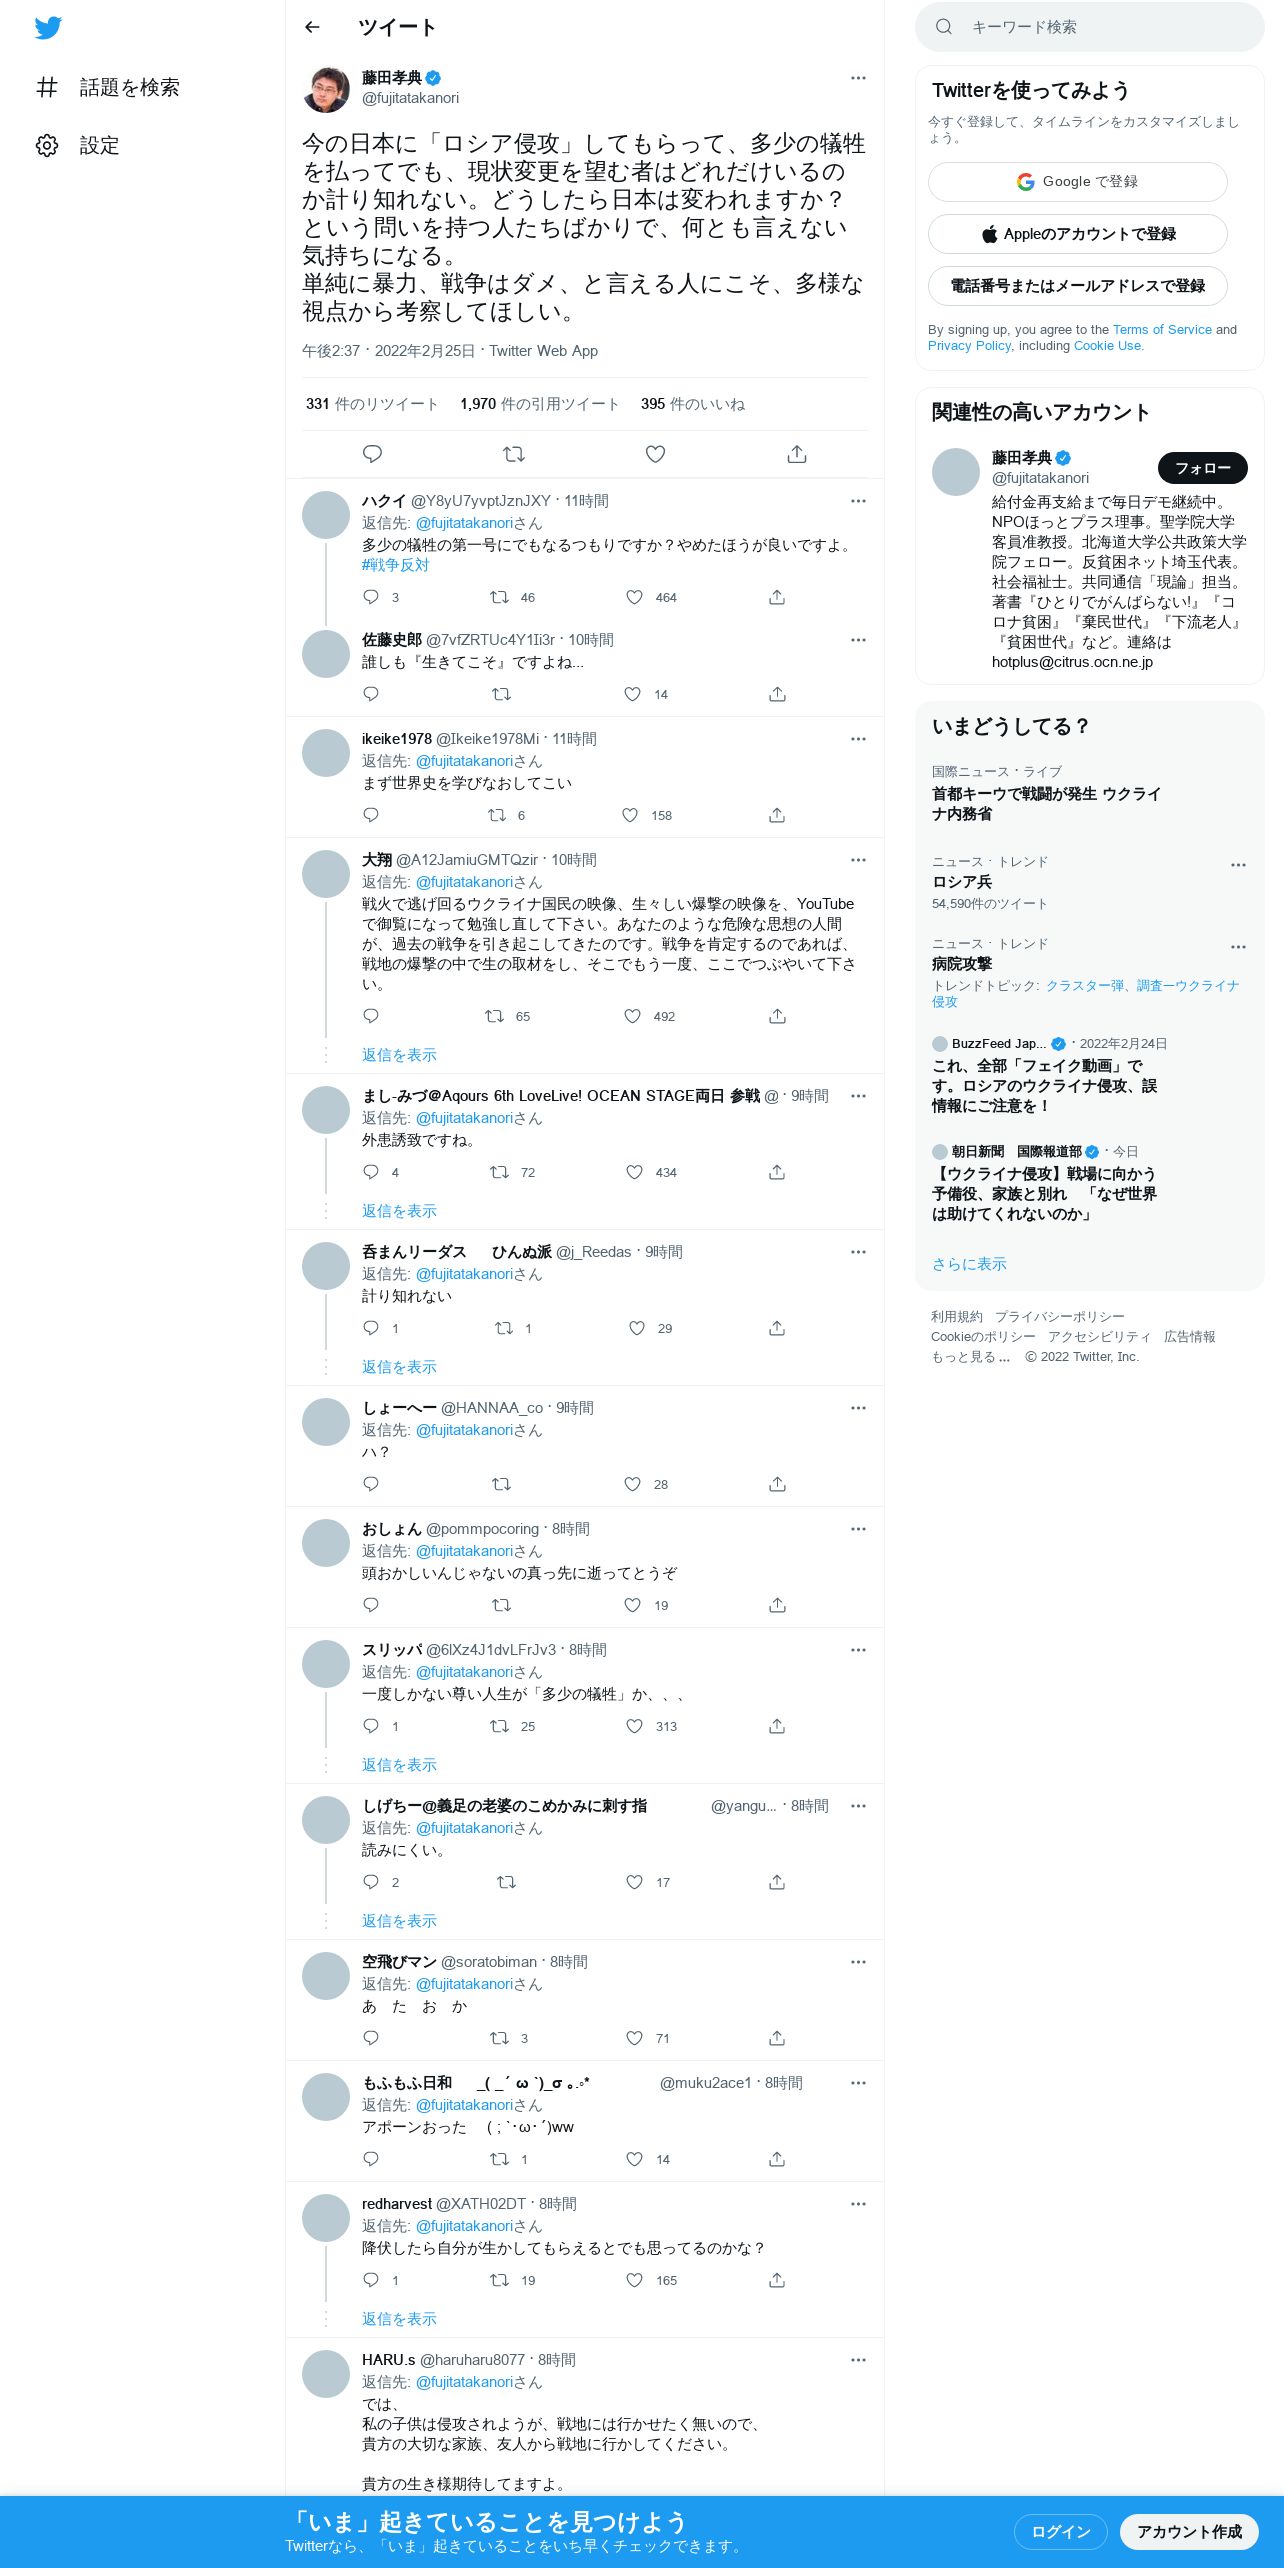This screenshot has width=1284, height=2568.
Task: Open more options menu for ロシア兵 trend
Action: (x=1238, y=865)
